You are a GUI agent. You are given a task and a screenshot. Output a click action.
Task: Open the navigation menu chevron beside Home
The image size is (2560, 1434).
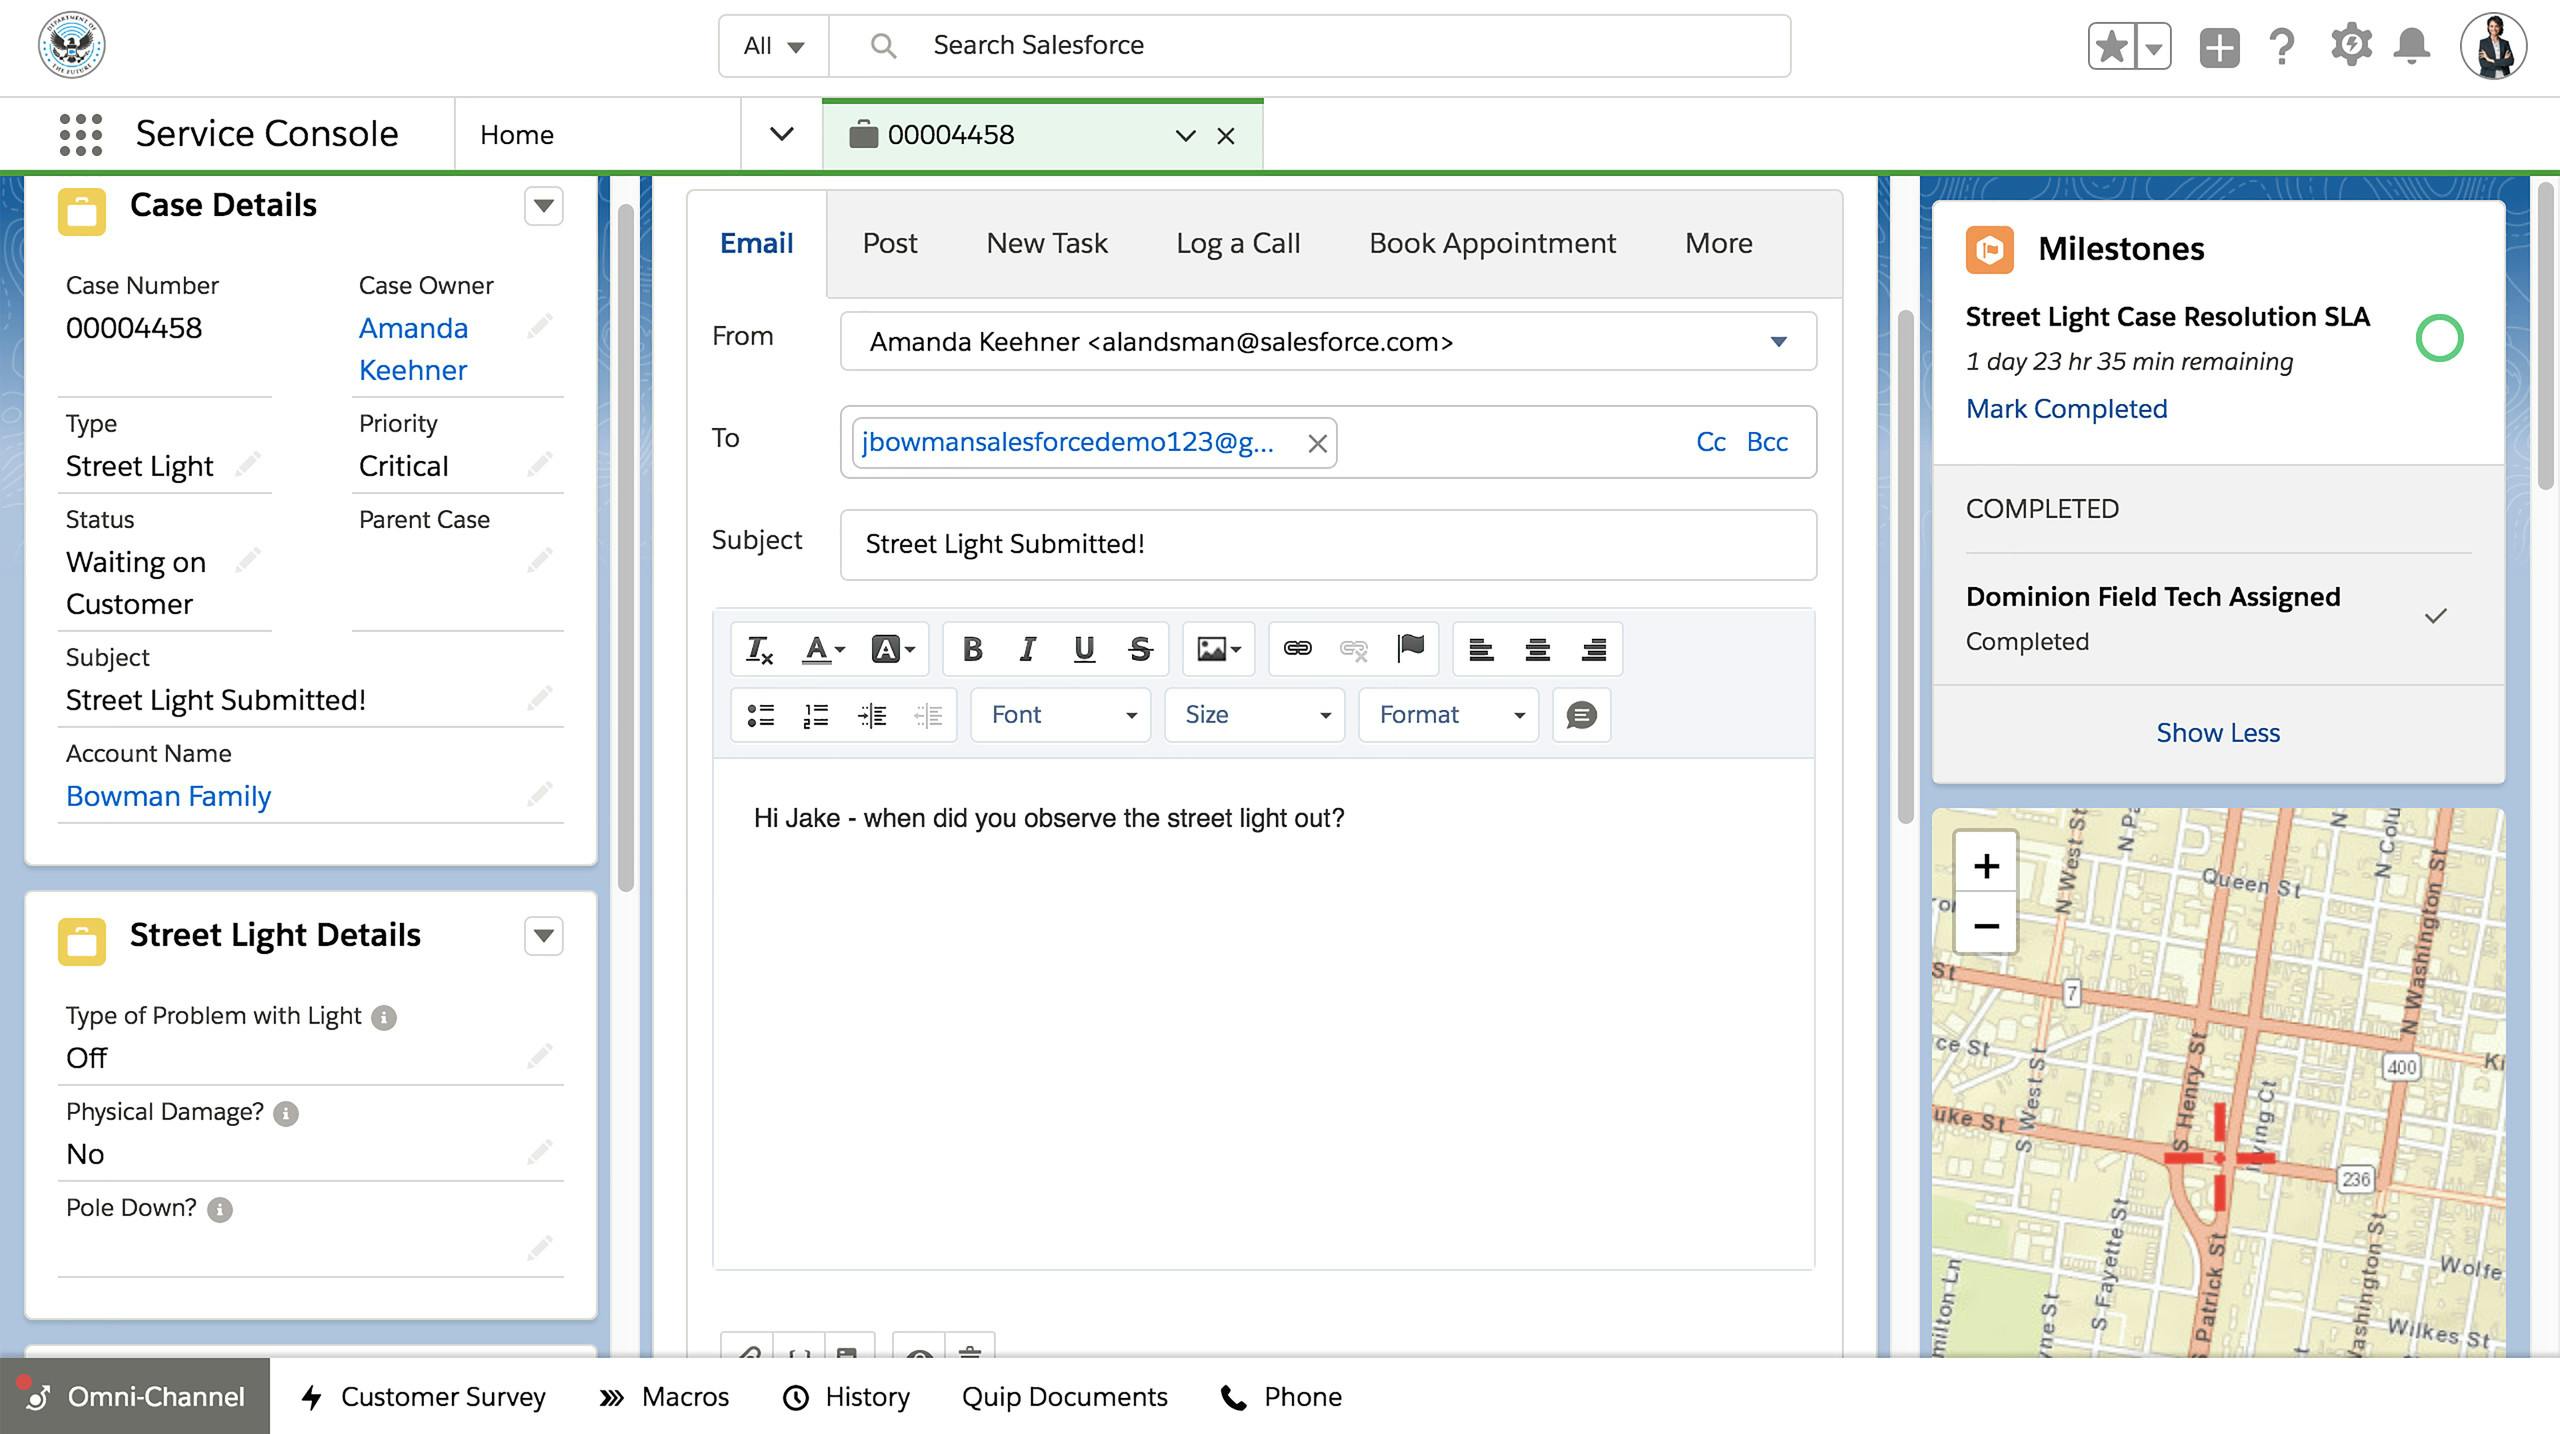click(x=782, y=134)
